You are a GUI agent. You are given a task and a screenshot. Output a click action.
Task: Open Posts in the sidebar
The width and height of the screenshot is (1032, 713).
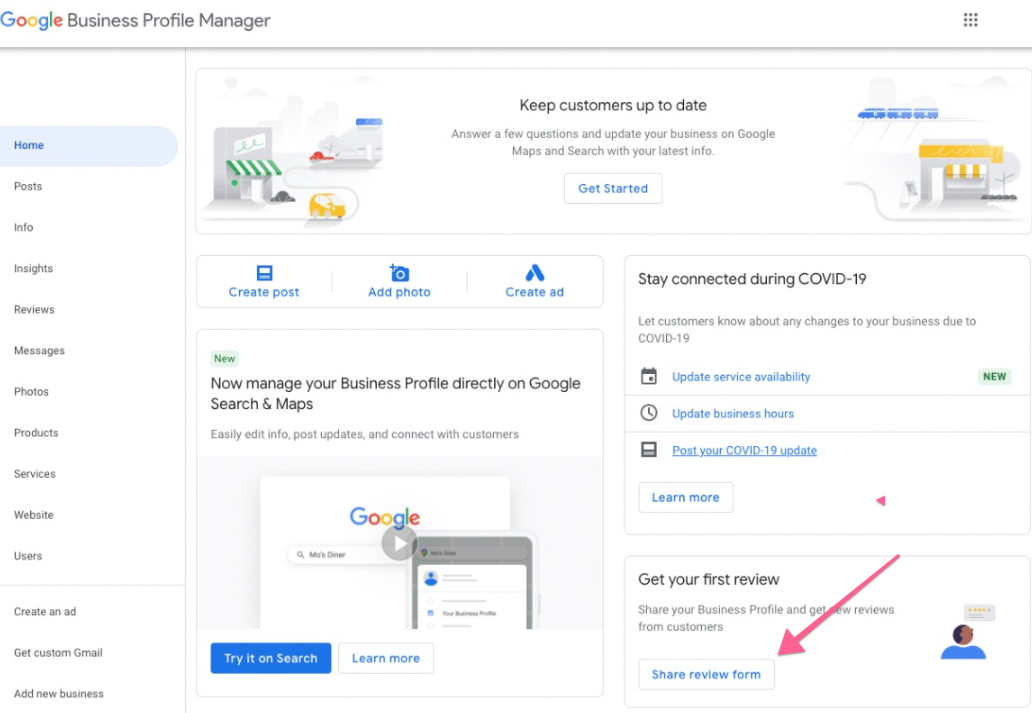click(x=28, y=186)
